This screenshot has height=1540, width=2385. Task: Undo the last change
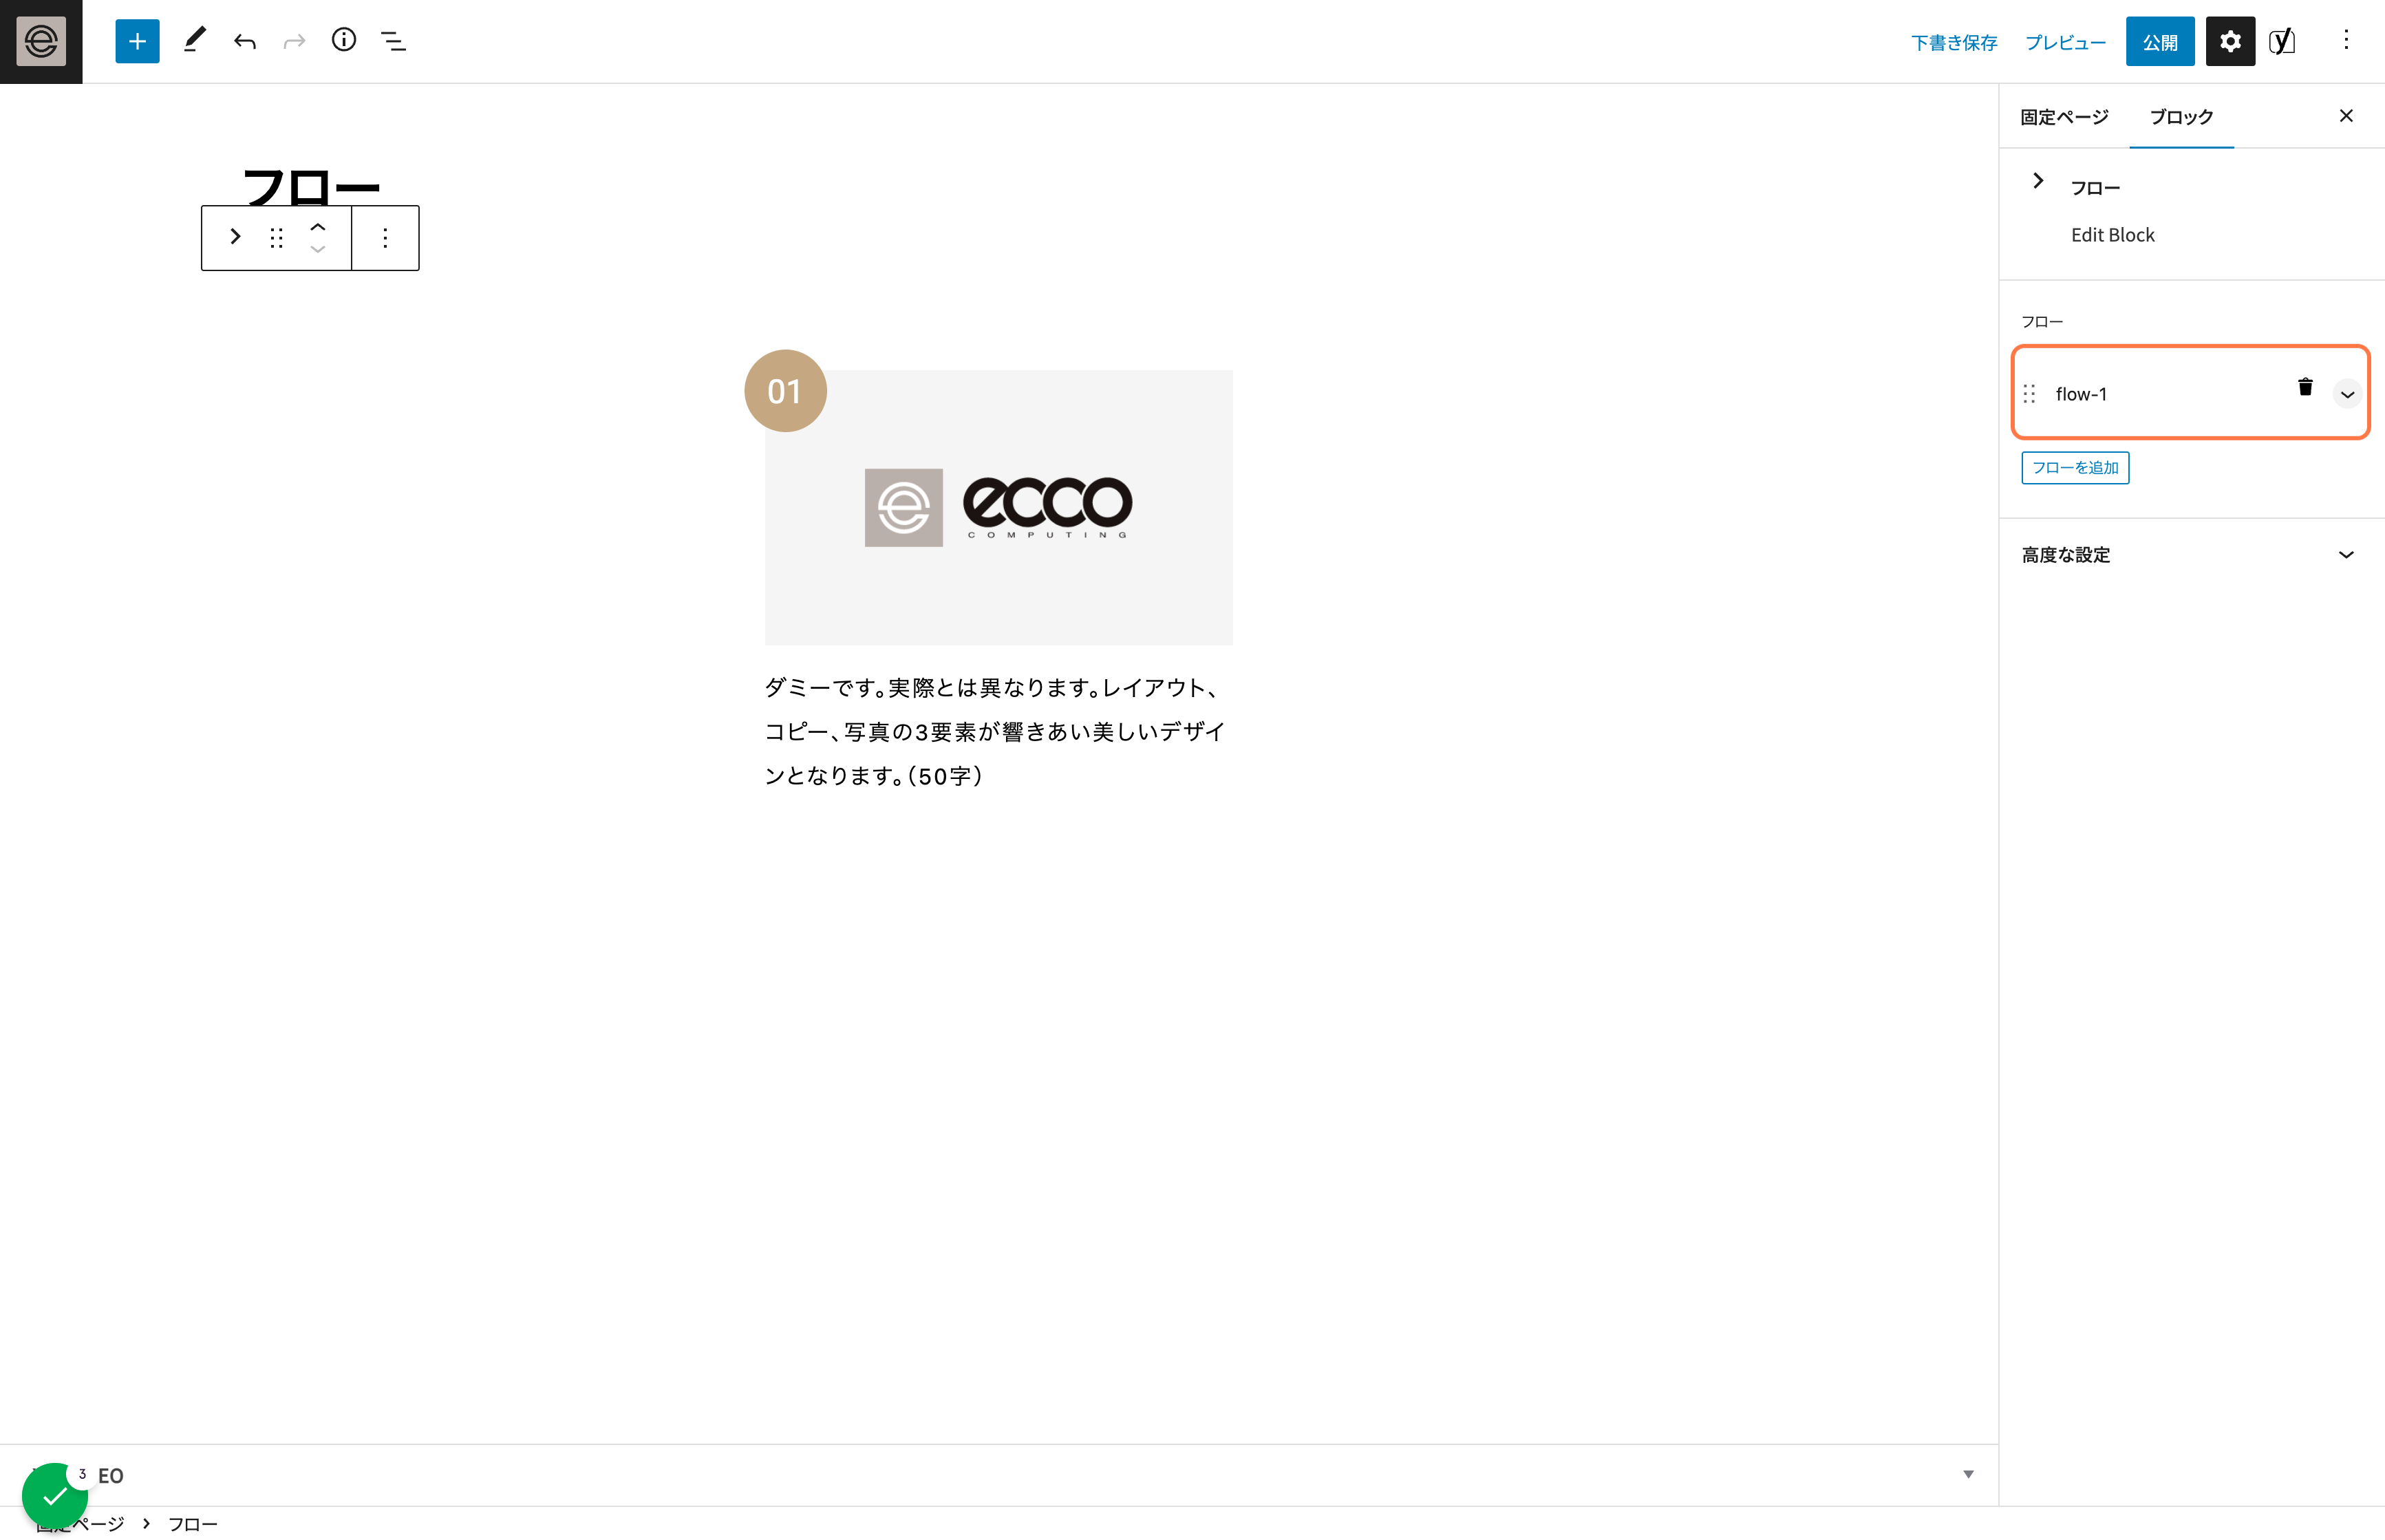245,41
